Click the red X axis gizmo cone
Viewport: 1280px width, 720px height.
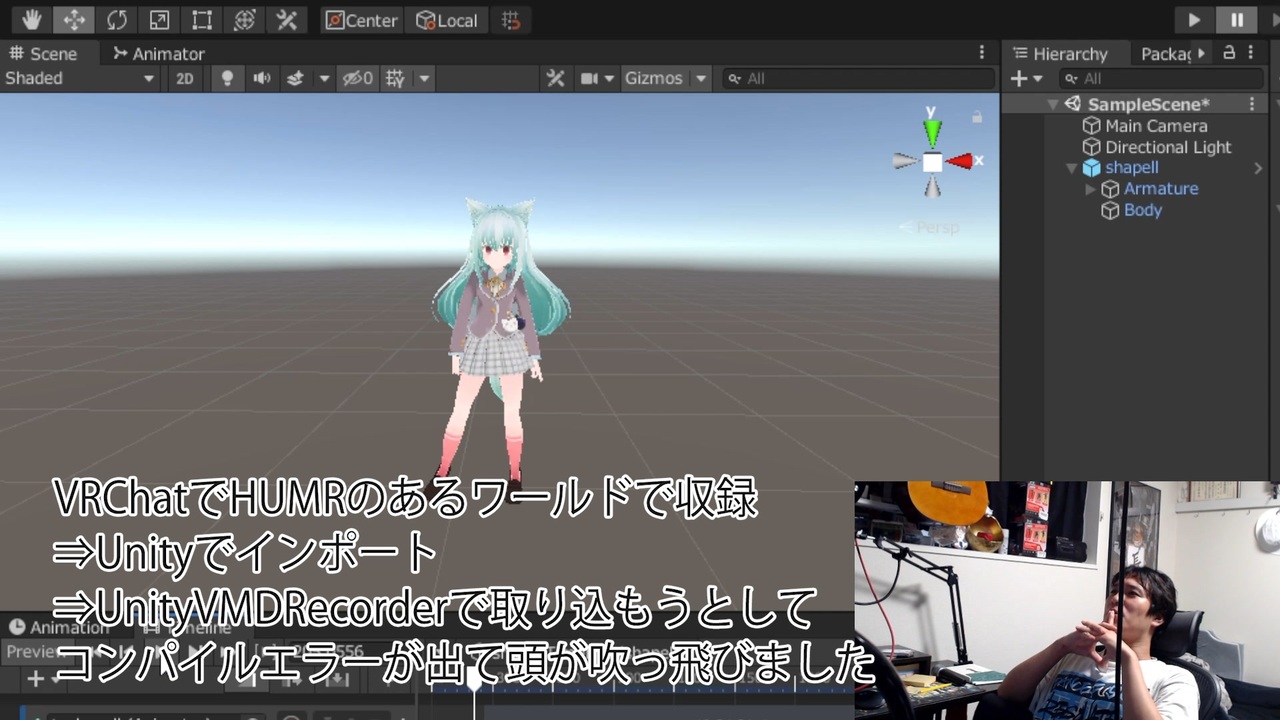960,161
